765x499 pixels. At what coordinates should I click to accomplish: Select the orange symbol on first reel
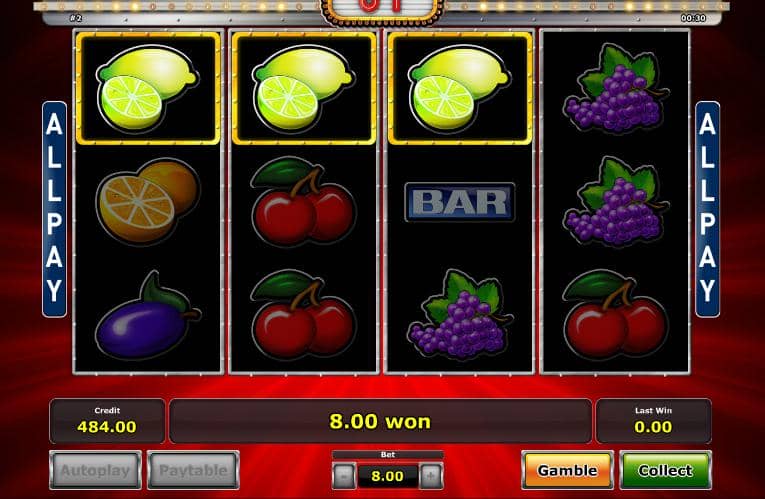click(148, 201)
